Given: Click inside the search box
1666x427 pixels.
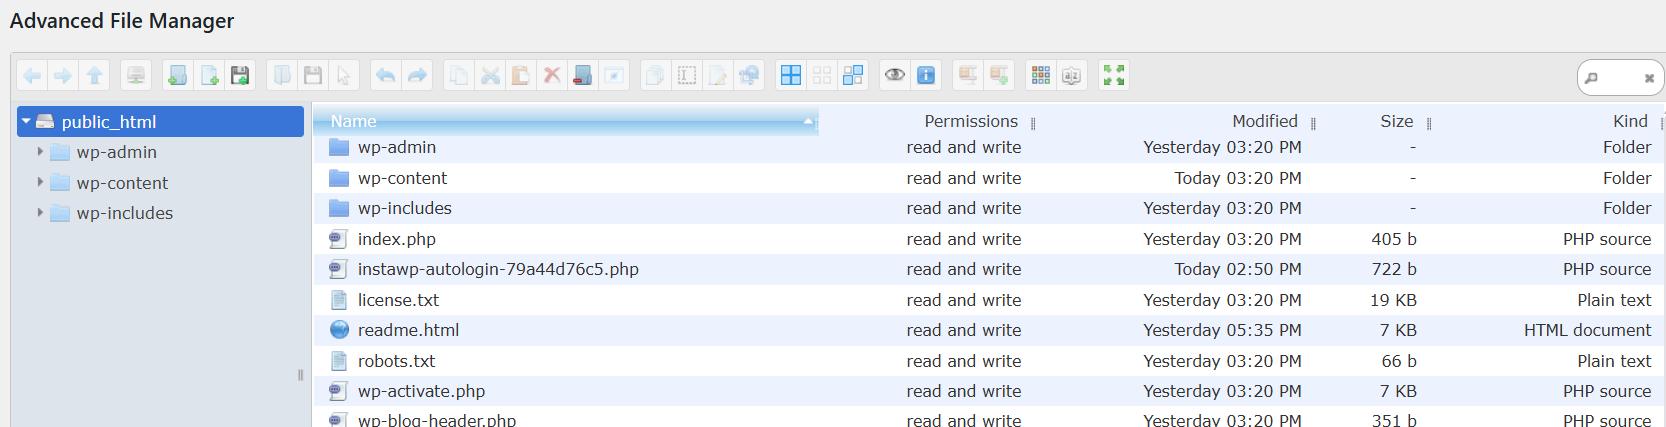Looking at the screenshot, I should click(1620, 78).
